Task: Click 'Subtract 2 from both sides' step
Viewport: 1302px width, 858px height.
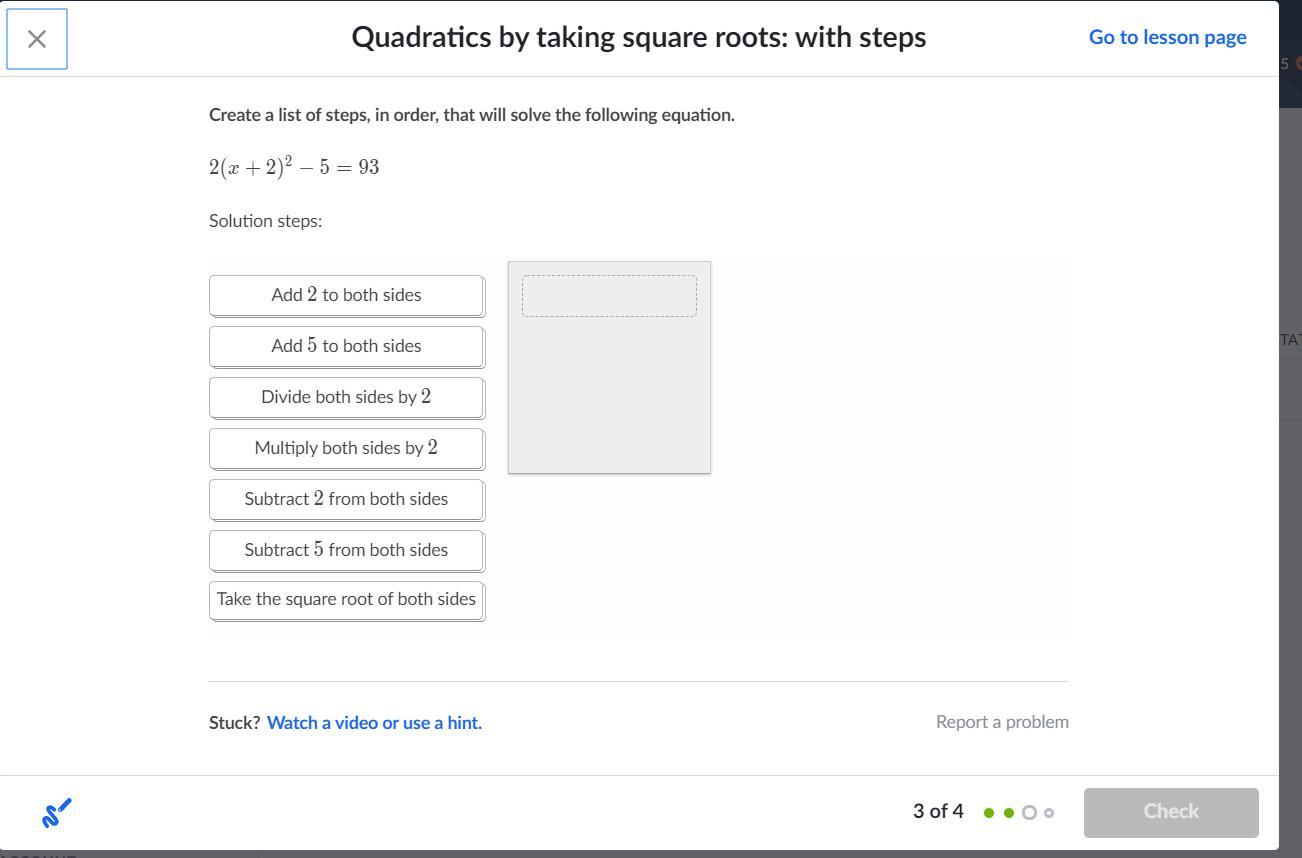Action: click(346, 499)
